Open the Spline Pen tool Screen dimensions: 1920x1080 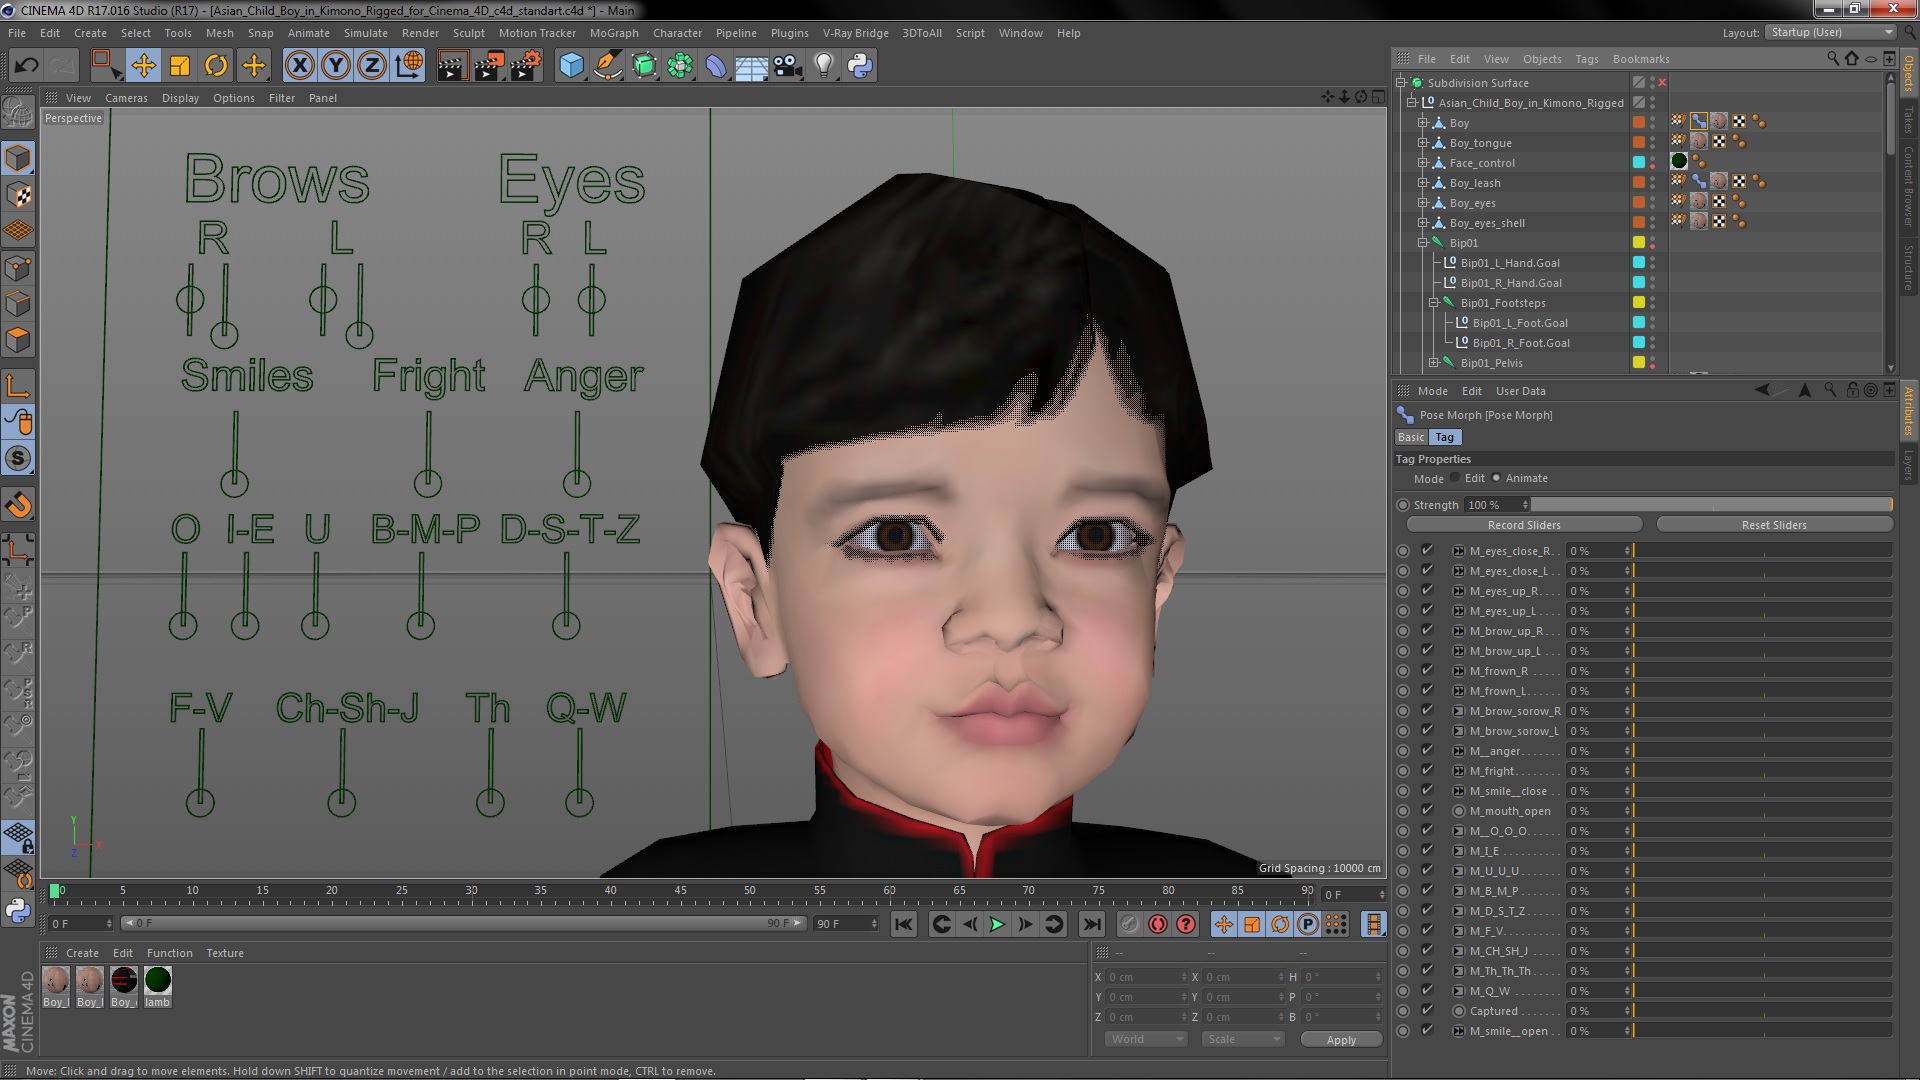click(607, 66)
